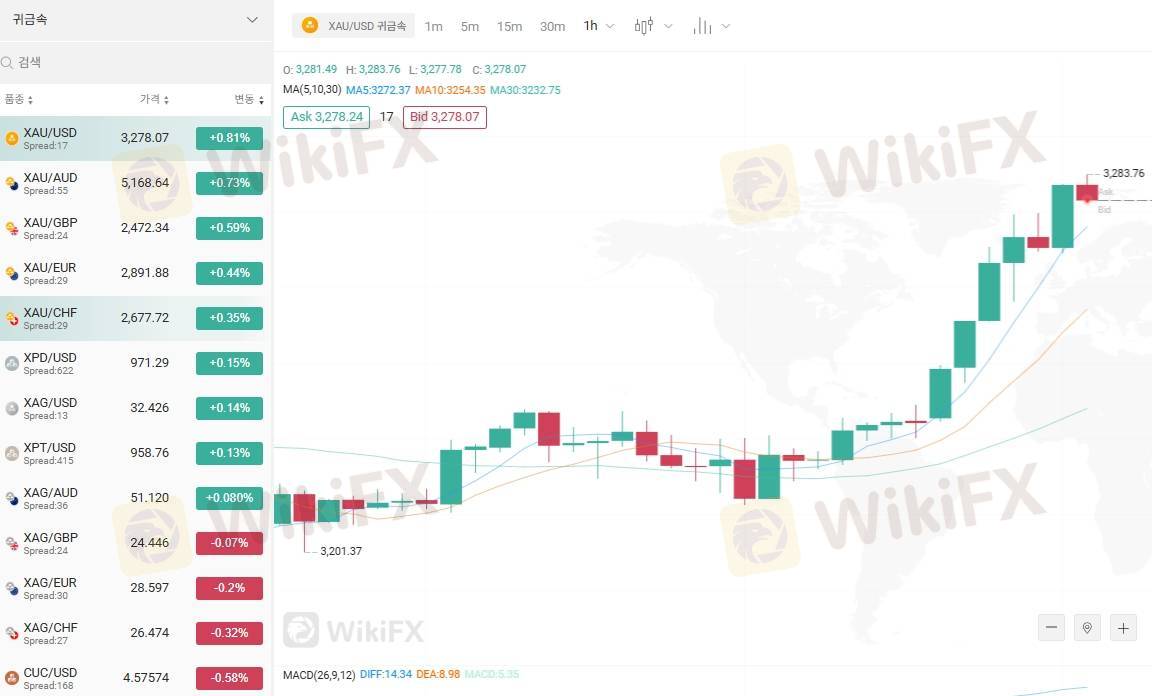The width and height of the screenshot is (1152, 696).
Task: Switch chart to the 15m timeframe
Action: pos(509,26)
